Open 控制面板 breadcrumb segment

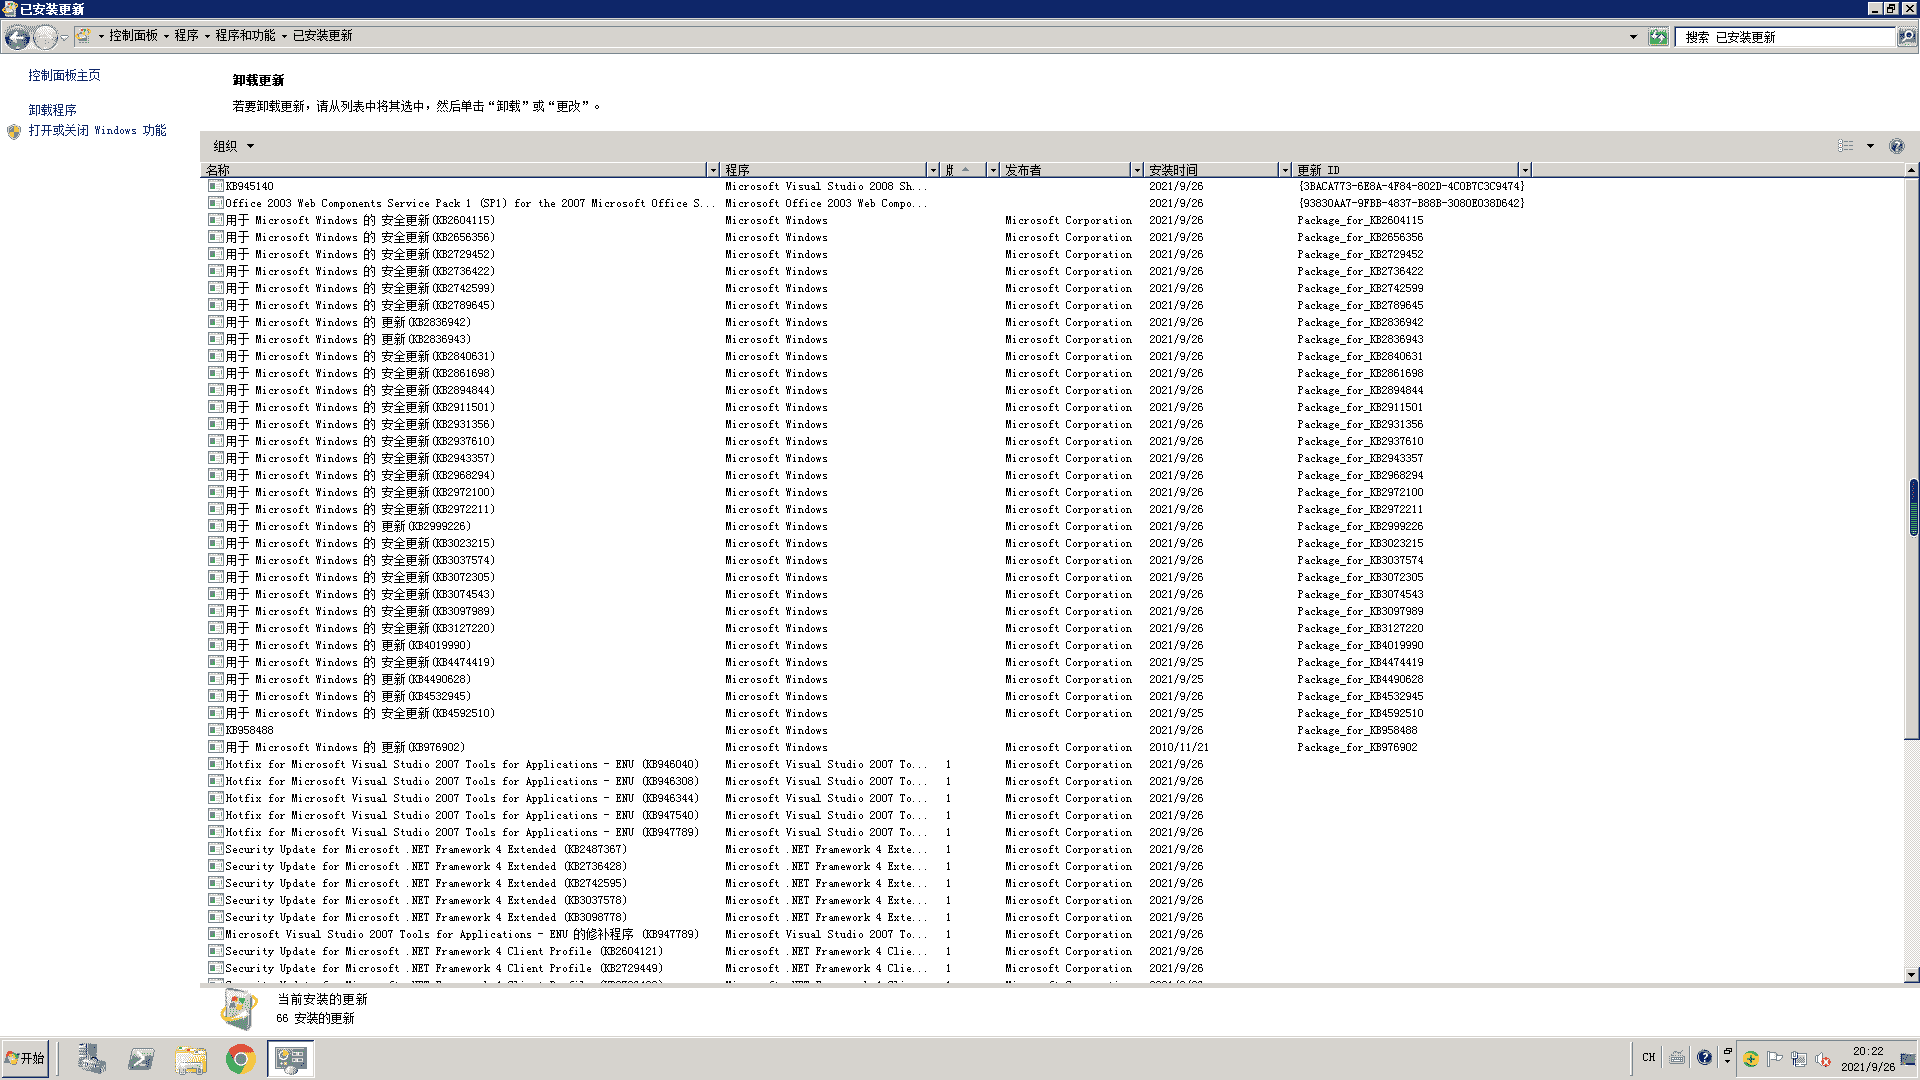tap(133, 35)
